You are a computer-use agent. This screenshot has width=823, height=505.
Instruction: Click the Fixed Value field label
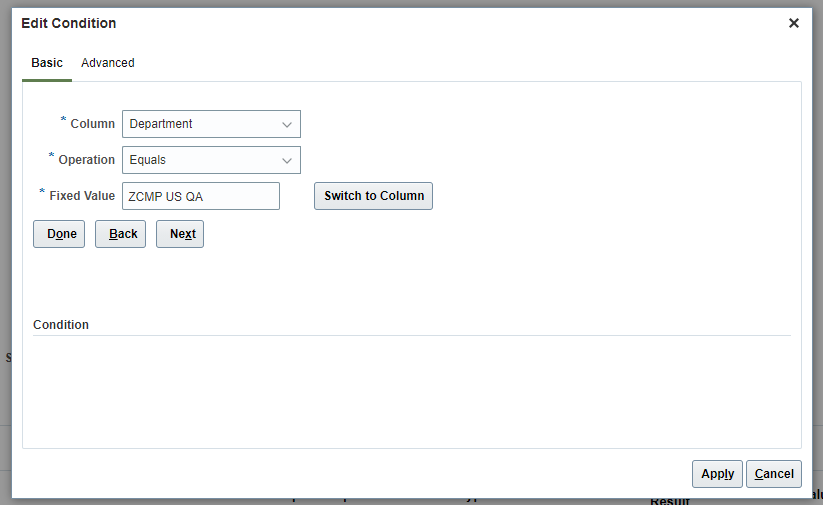pyautogui.click(x=82, y=196)
